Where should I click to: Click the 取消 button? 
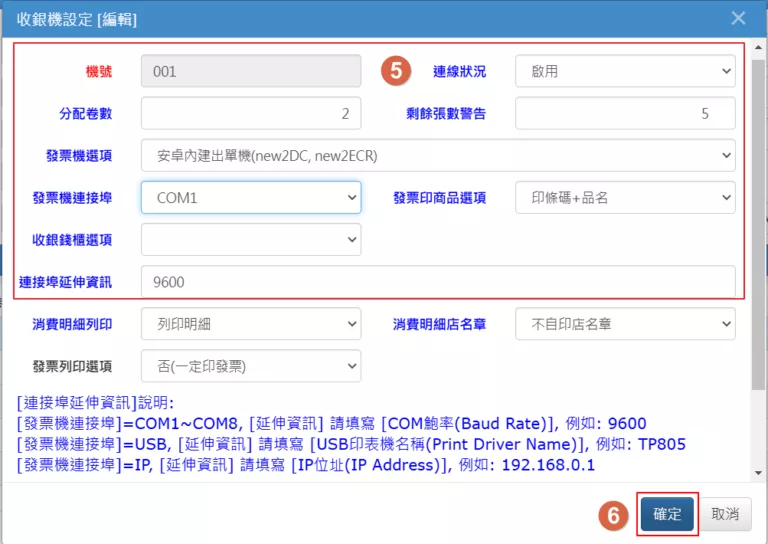click(x=725, y=514)
